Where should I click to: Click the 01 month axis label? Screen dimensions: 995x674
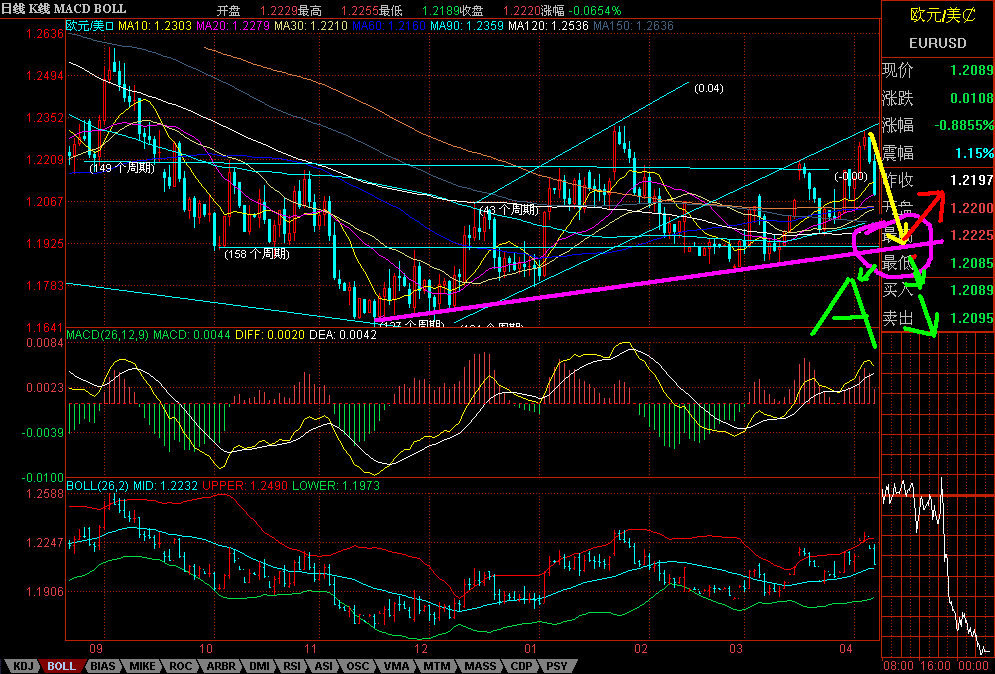pos(531,649)
